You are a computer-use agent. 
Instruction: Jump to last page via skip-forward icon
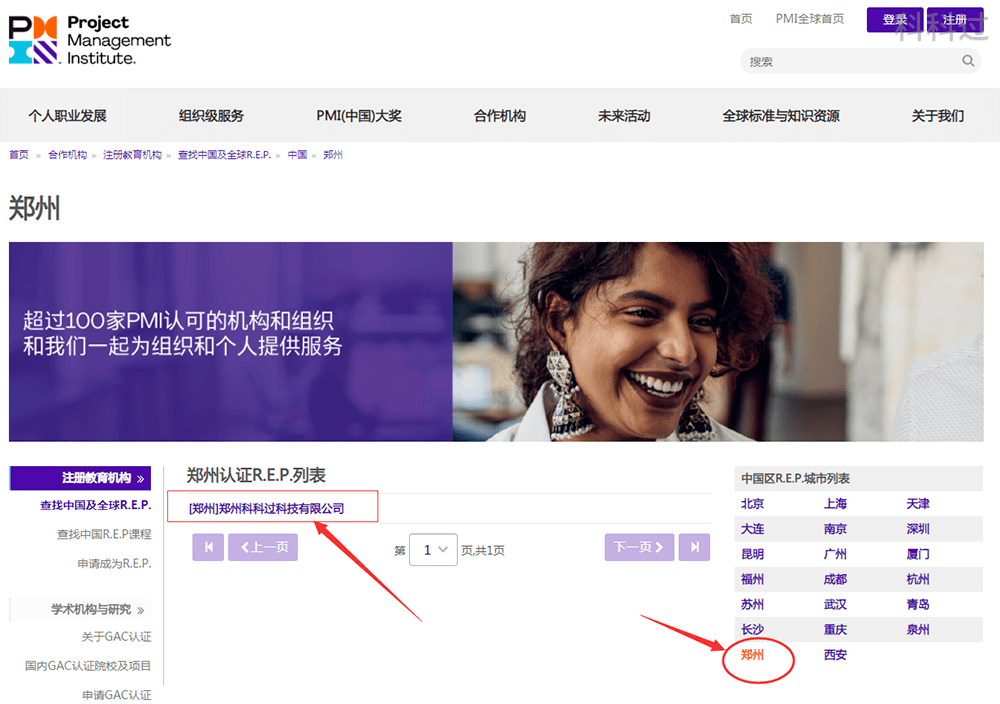pyautogui.click(x=694, y=548)
